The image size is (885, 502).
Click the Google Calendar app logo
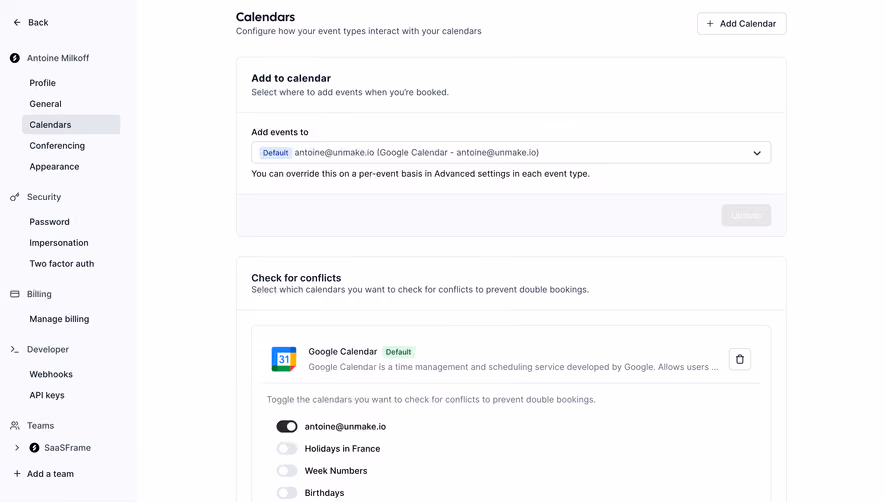pos(284,359)
